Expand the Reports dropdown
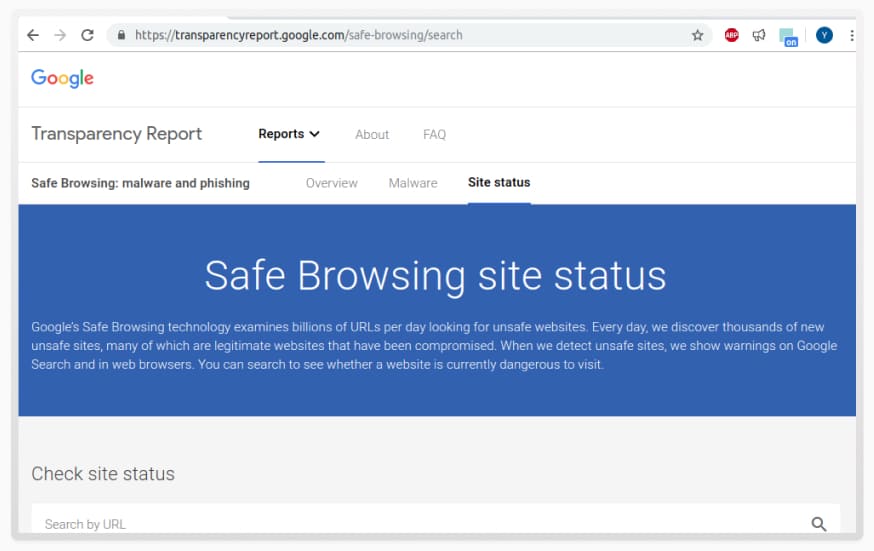Image resolution: width=874 pixels, height=551 pixels. pyautogui.click(x=289, y=134)
